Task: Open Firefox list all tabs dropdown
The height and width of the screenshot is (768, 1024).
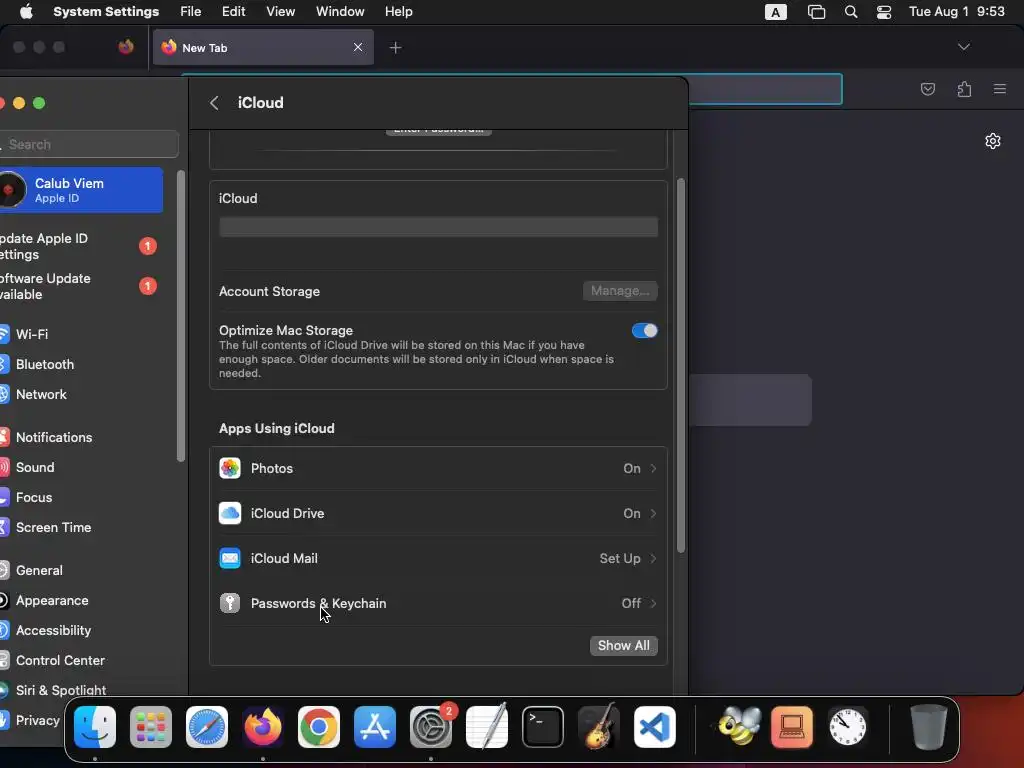Action: pyautogui.click(x=963, y=47)
